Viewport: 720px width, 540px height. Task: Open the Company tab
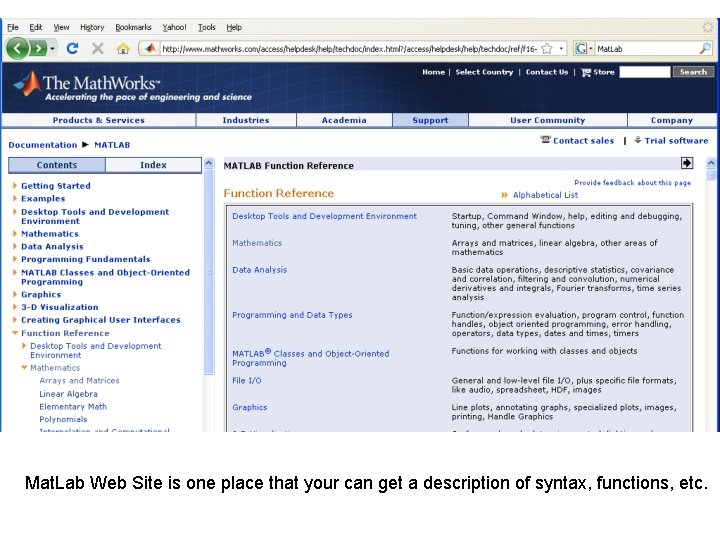click(x=672, y=120)
